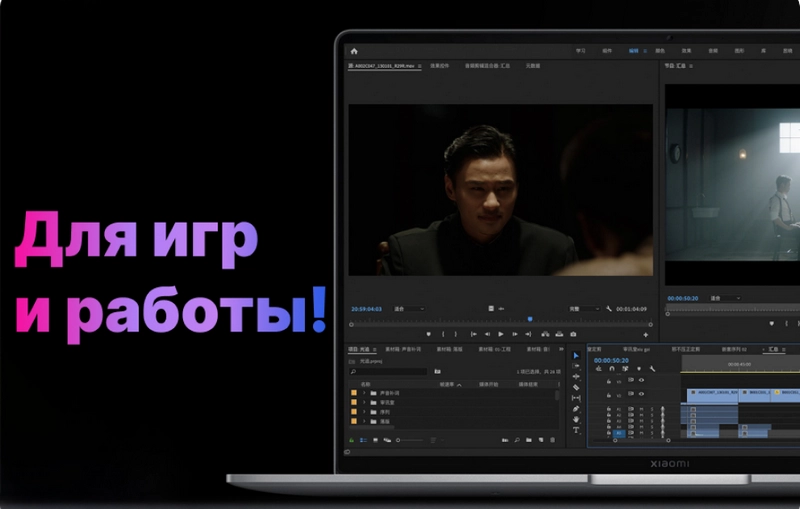Select the Razor tool
This screenshot has height=509, width=800.
tap(576, 387)
